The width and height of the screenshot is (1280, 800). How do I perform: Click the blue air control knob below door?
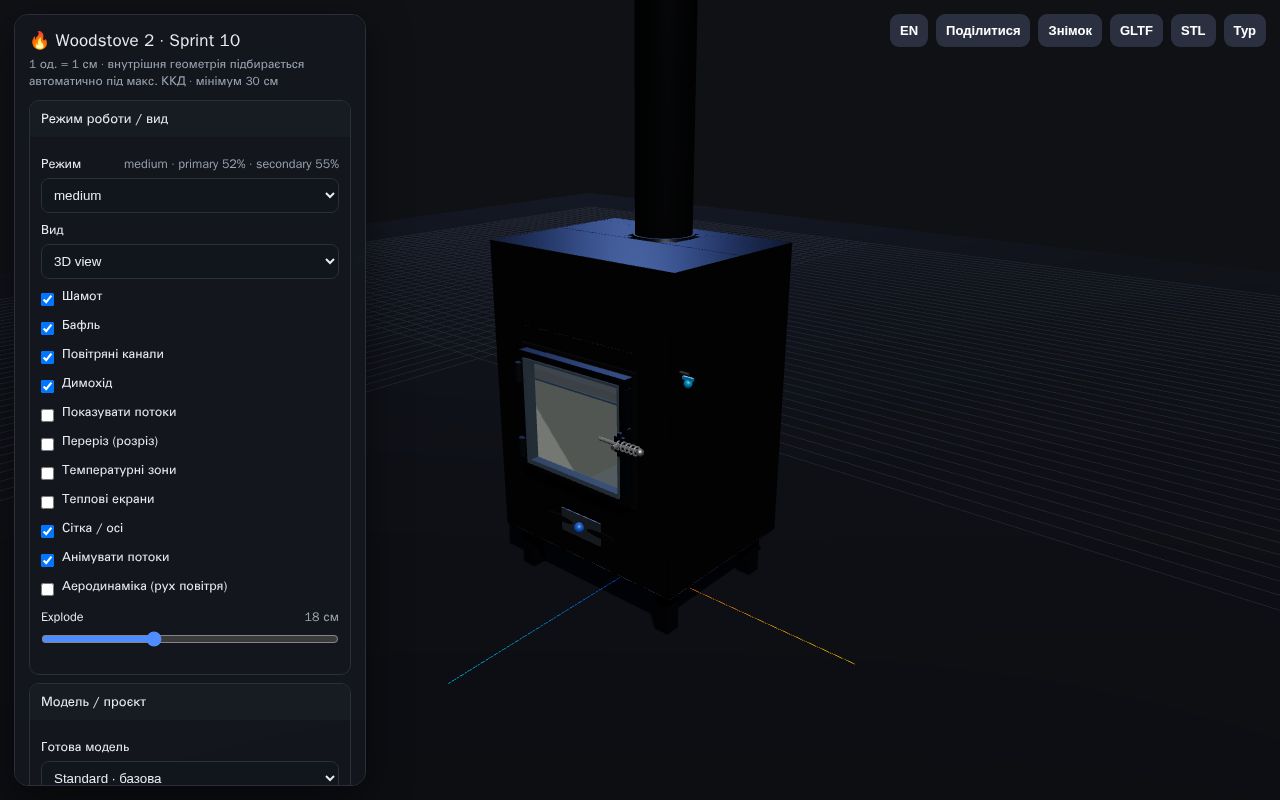[578, 527]
